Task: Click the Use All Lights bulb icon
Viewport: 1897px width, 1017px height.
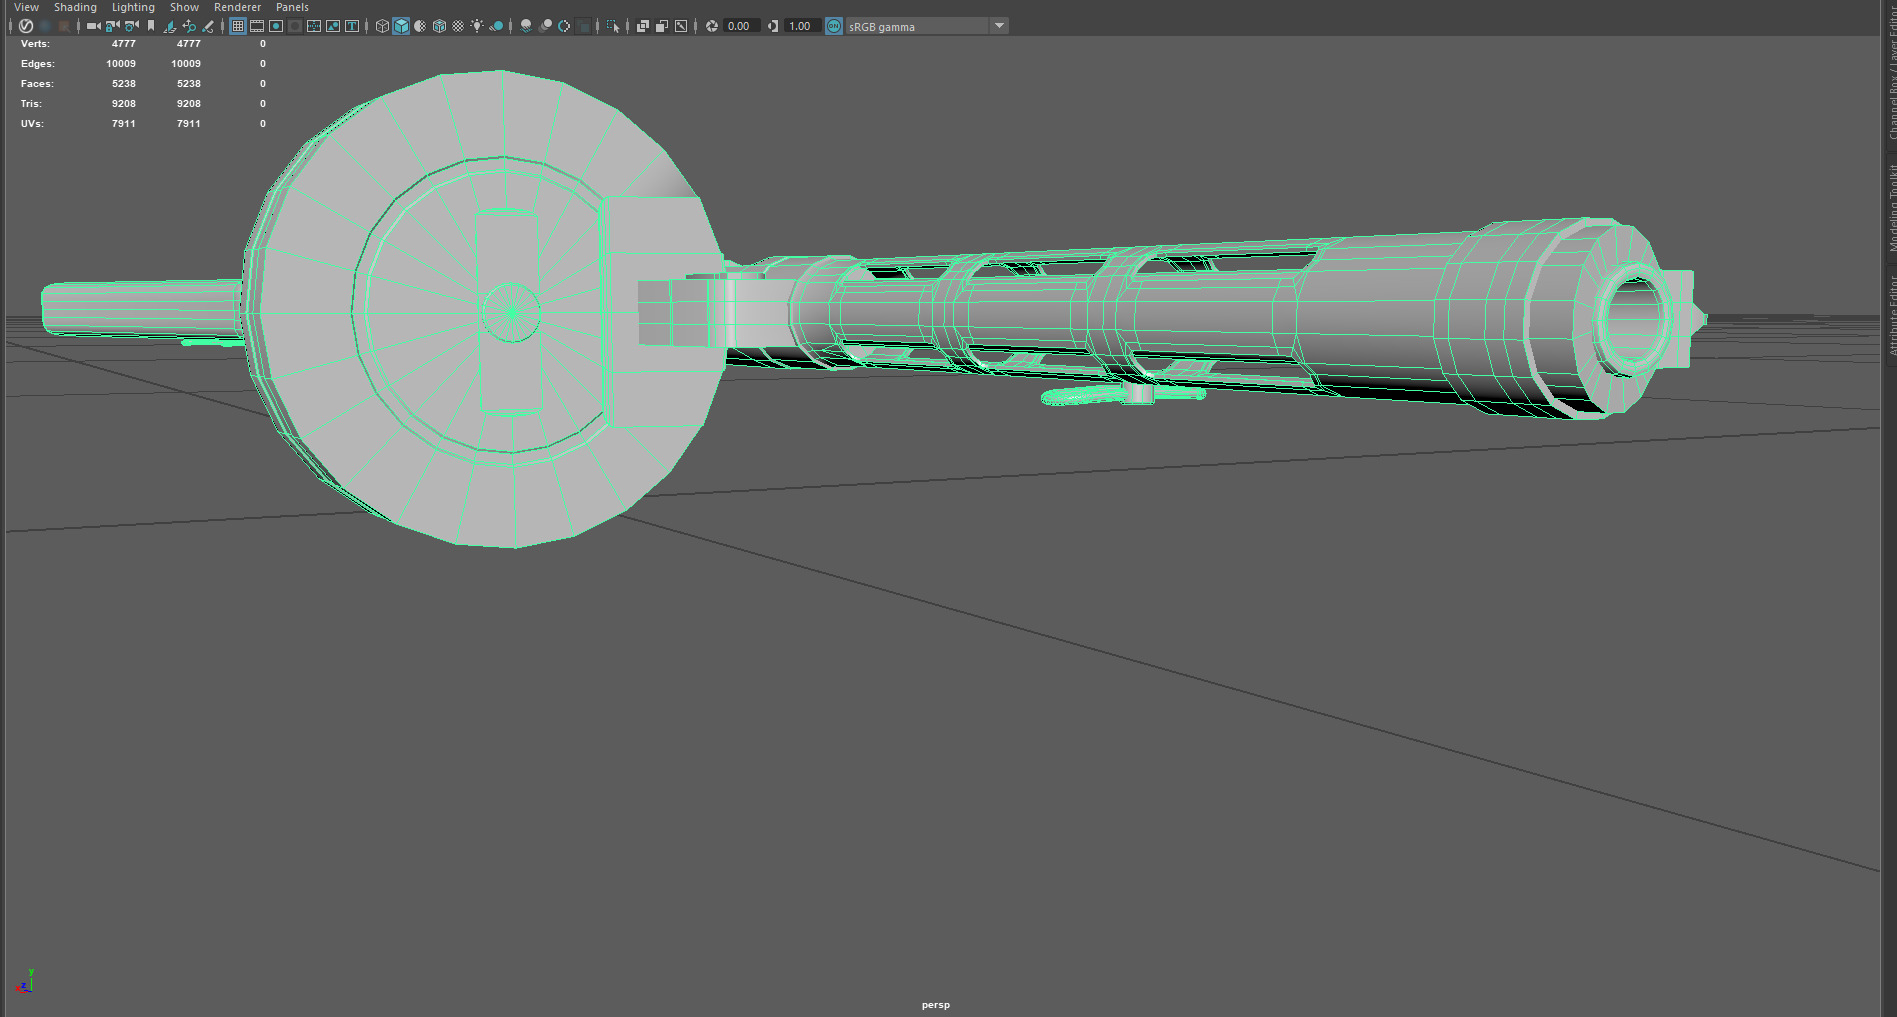Action: click(x=477, y=26)
